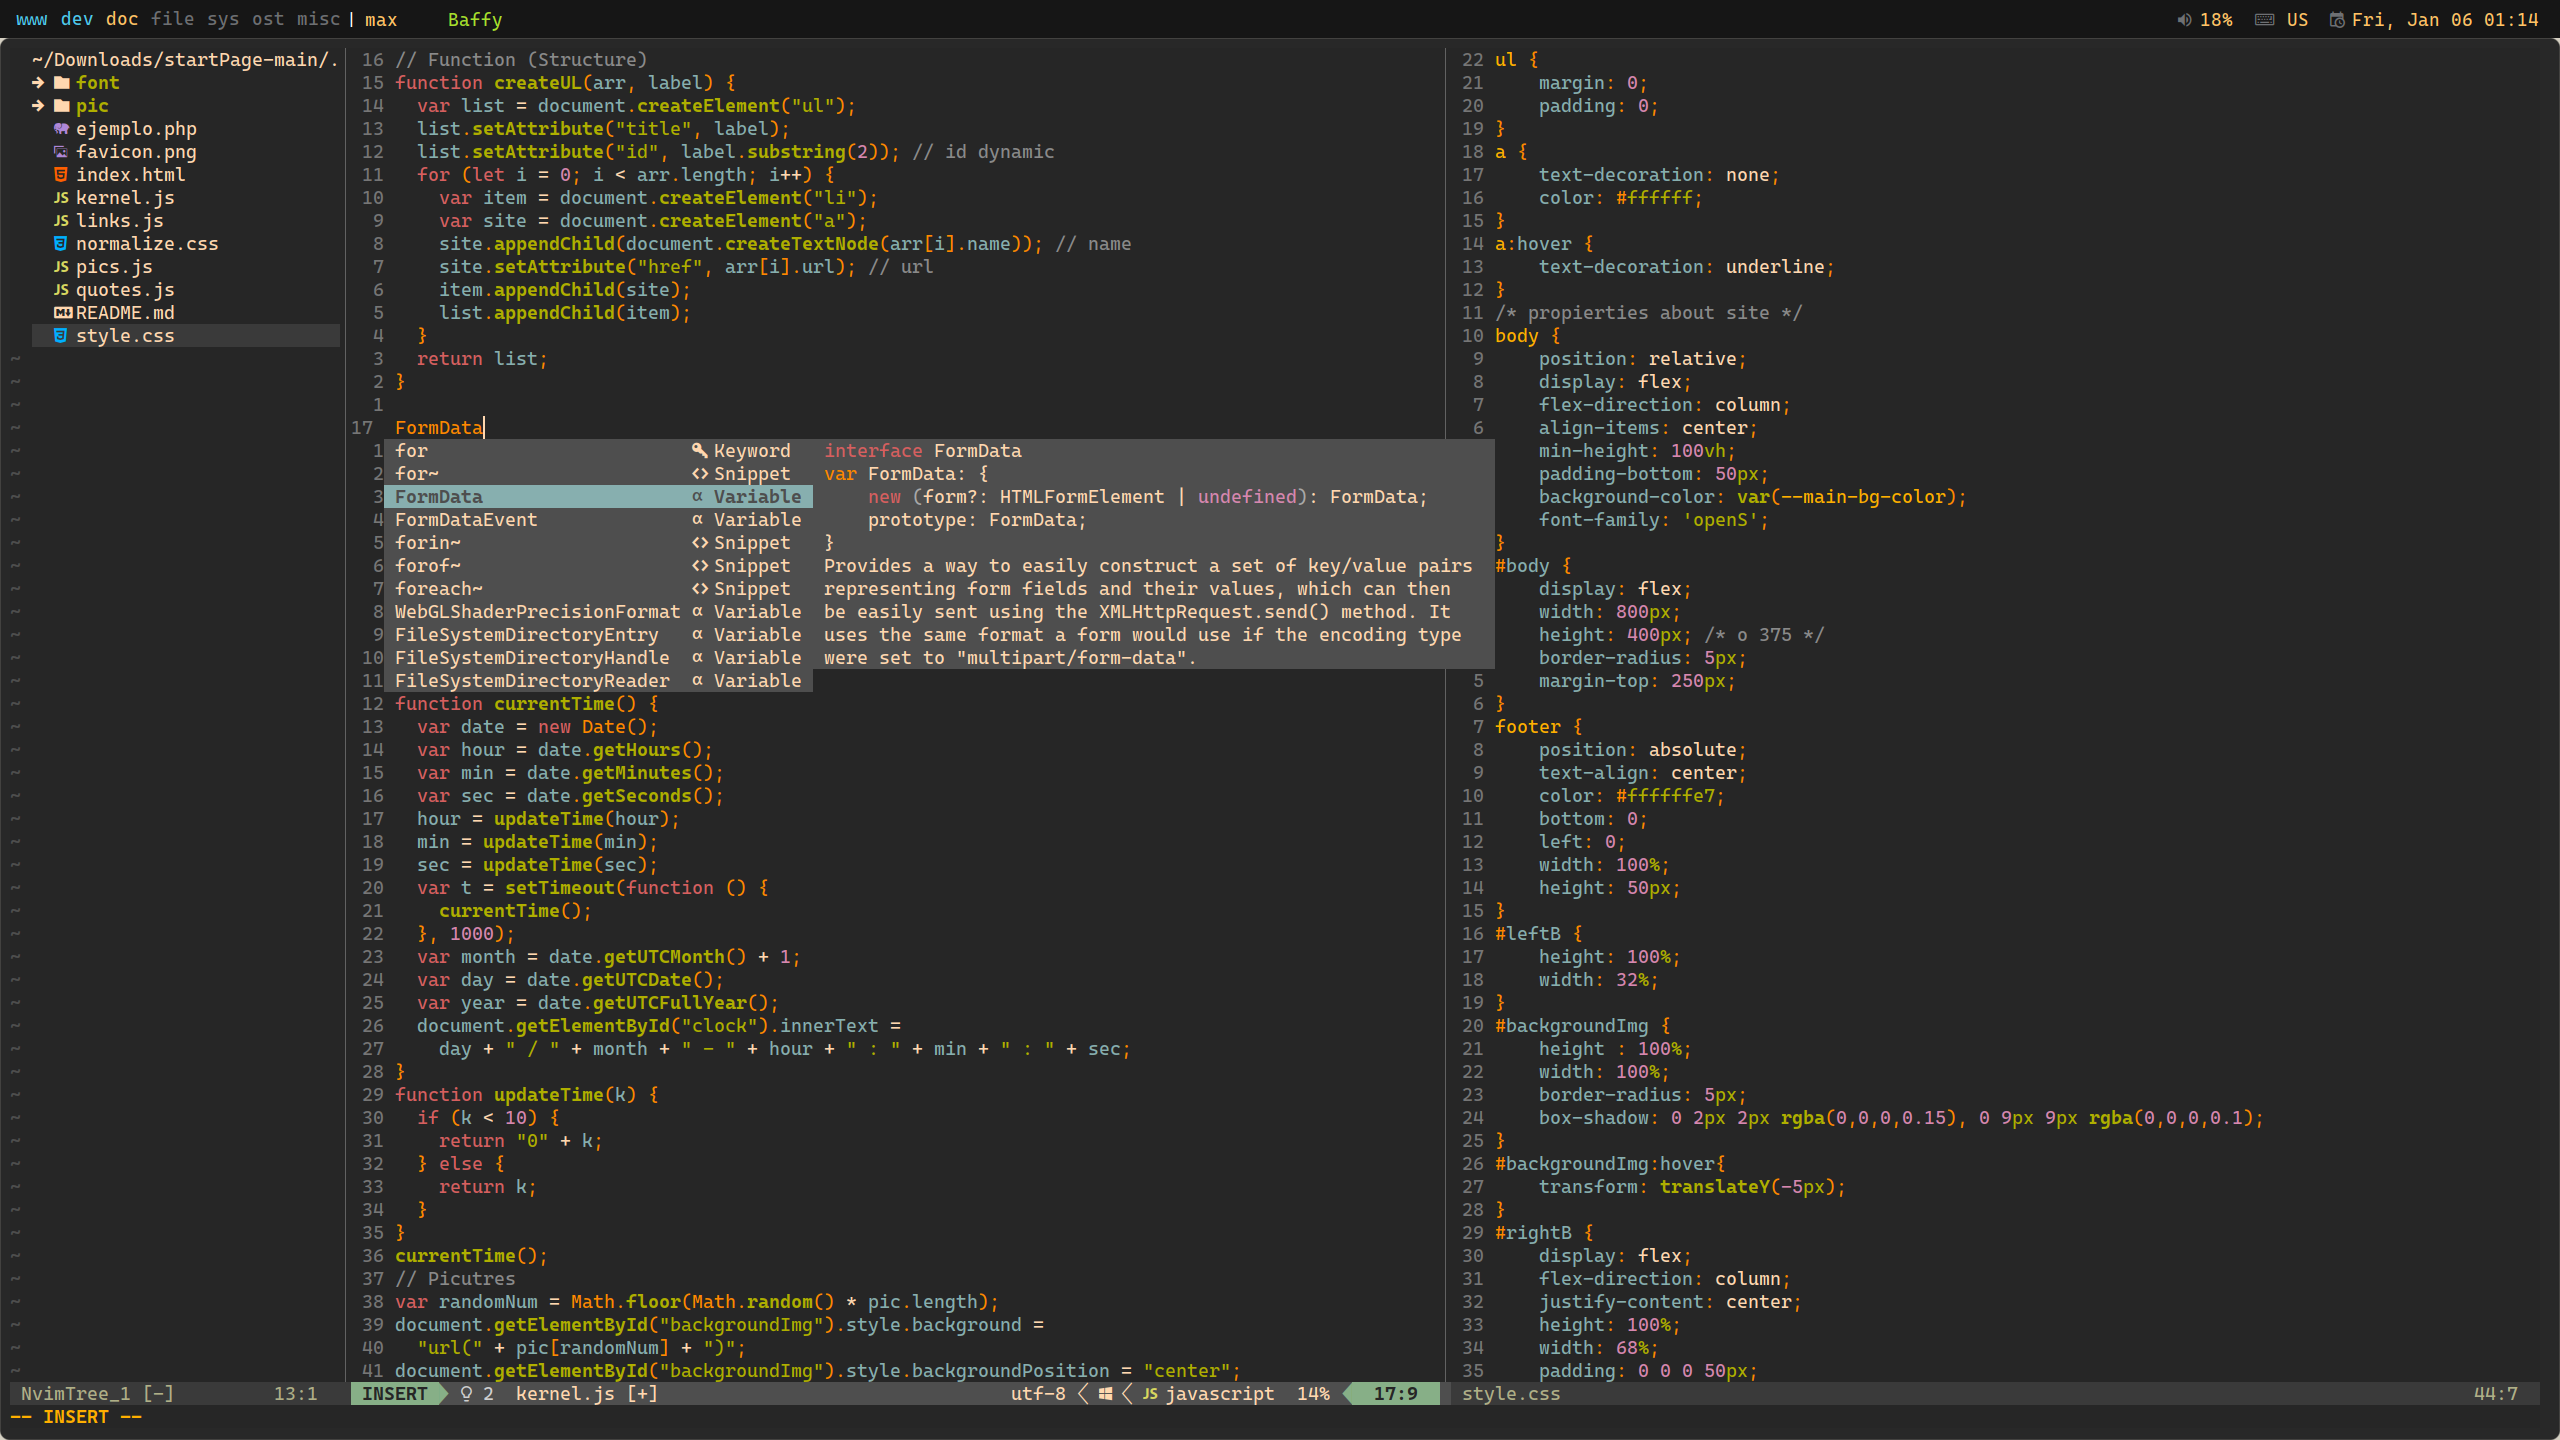Click the HTML5 icon beside index.html
Screen dimensions: 2560x1440
pos(61,175)
